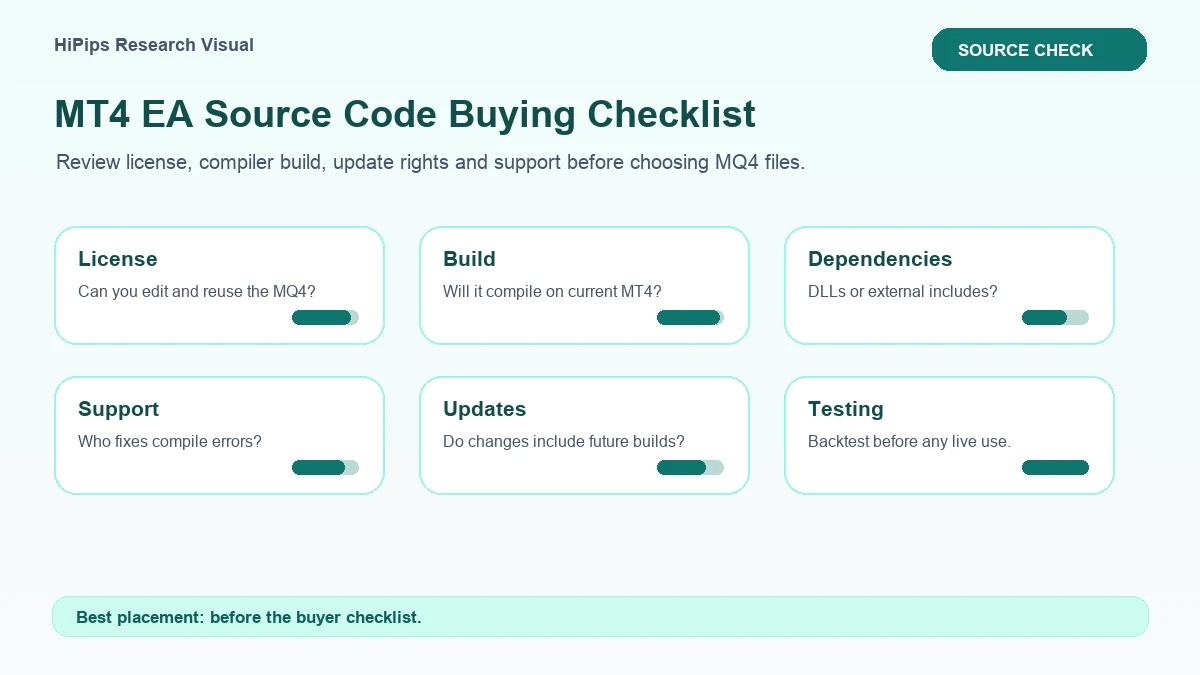The height and width of the screenshot is (675, 1200).
Task: Click the Build card progress bar
Action: click(x=690, y=318)
